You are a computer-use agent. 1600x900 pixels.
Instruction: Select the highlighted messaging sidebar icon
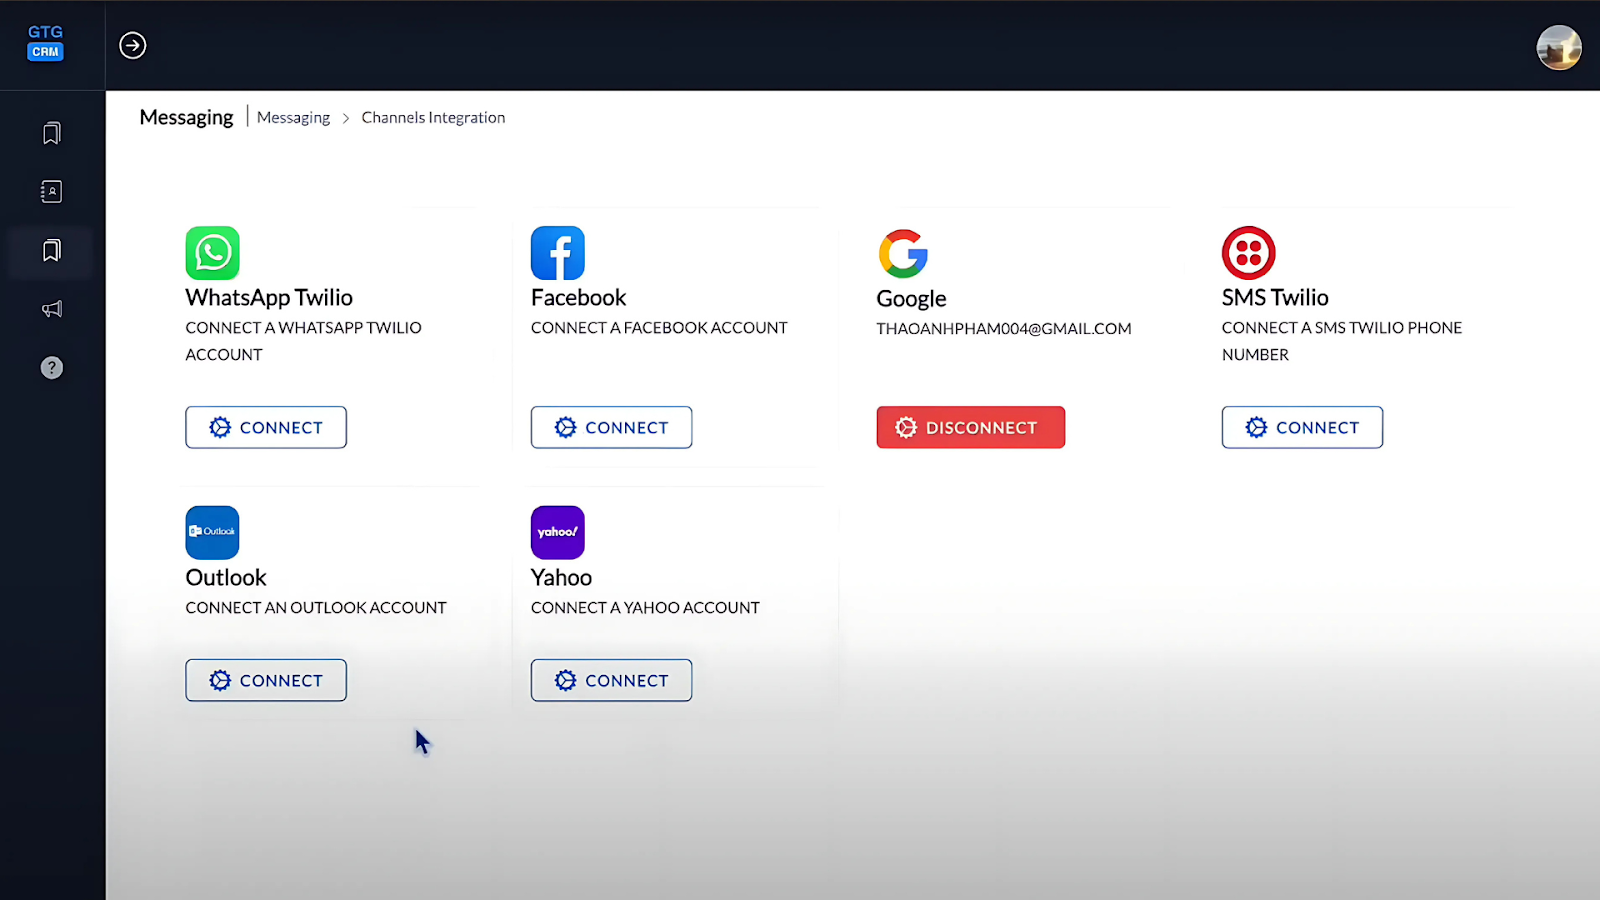[x=52, y=250]
